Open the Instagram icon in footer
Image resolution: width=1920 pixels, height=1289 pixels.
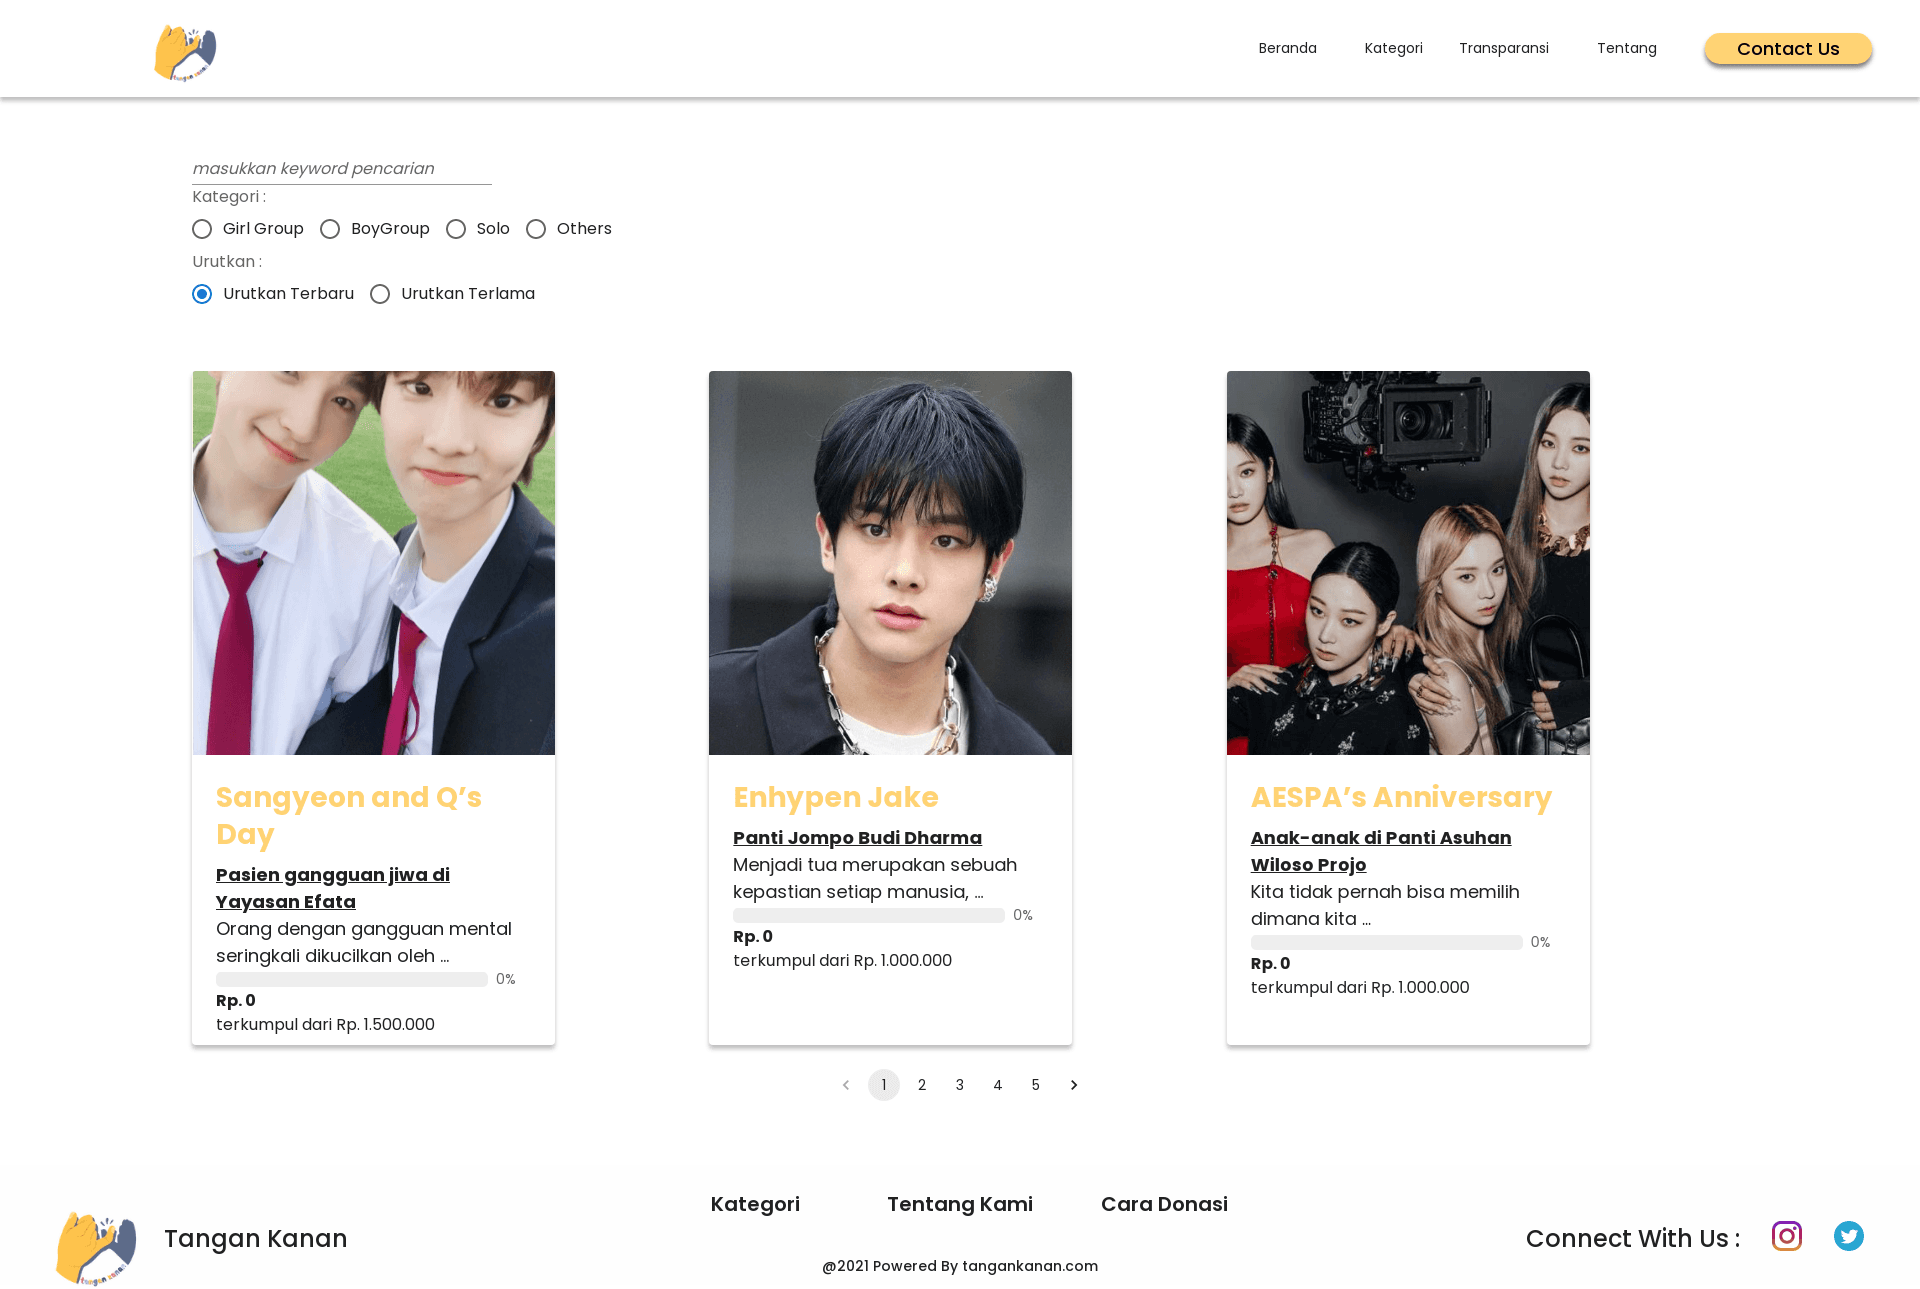[x=1786, y=1236]
